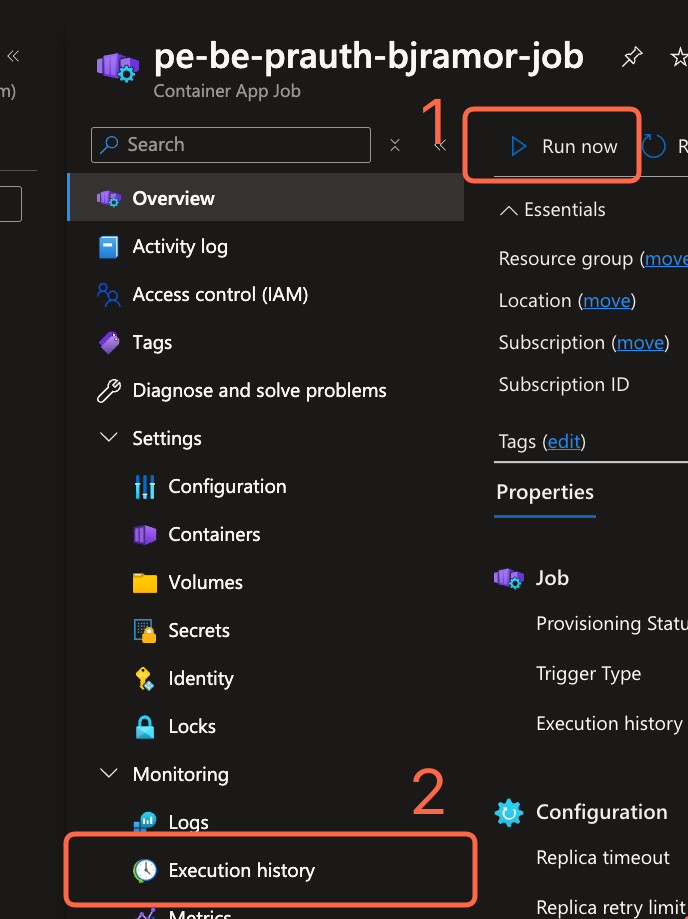Select the Properties tab
The height and width of the screenshot is (919, 688).
click(545, 492)
